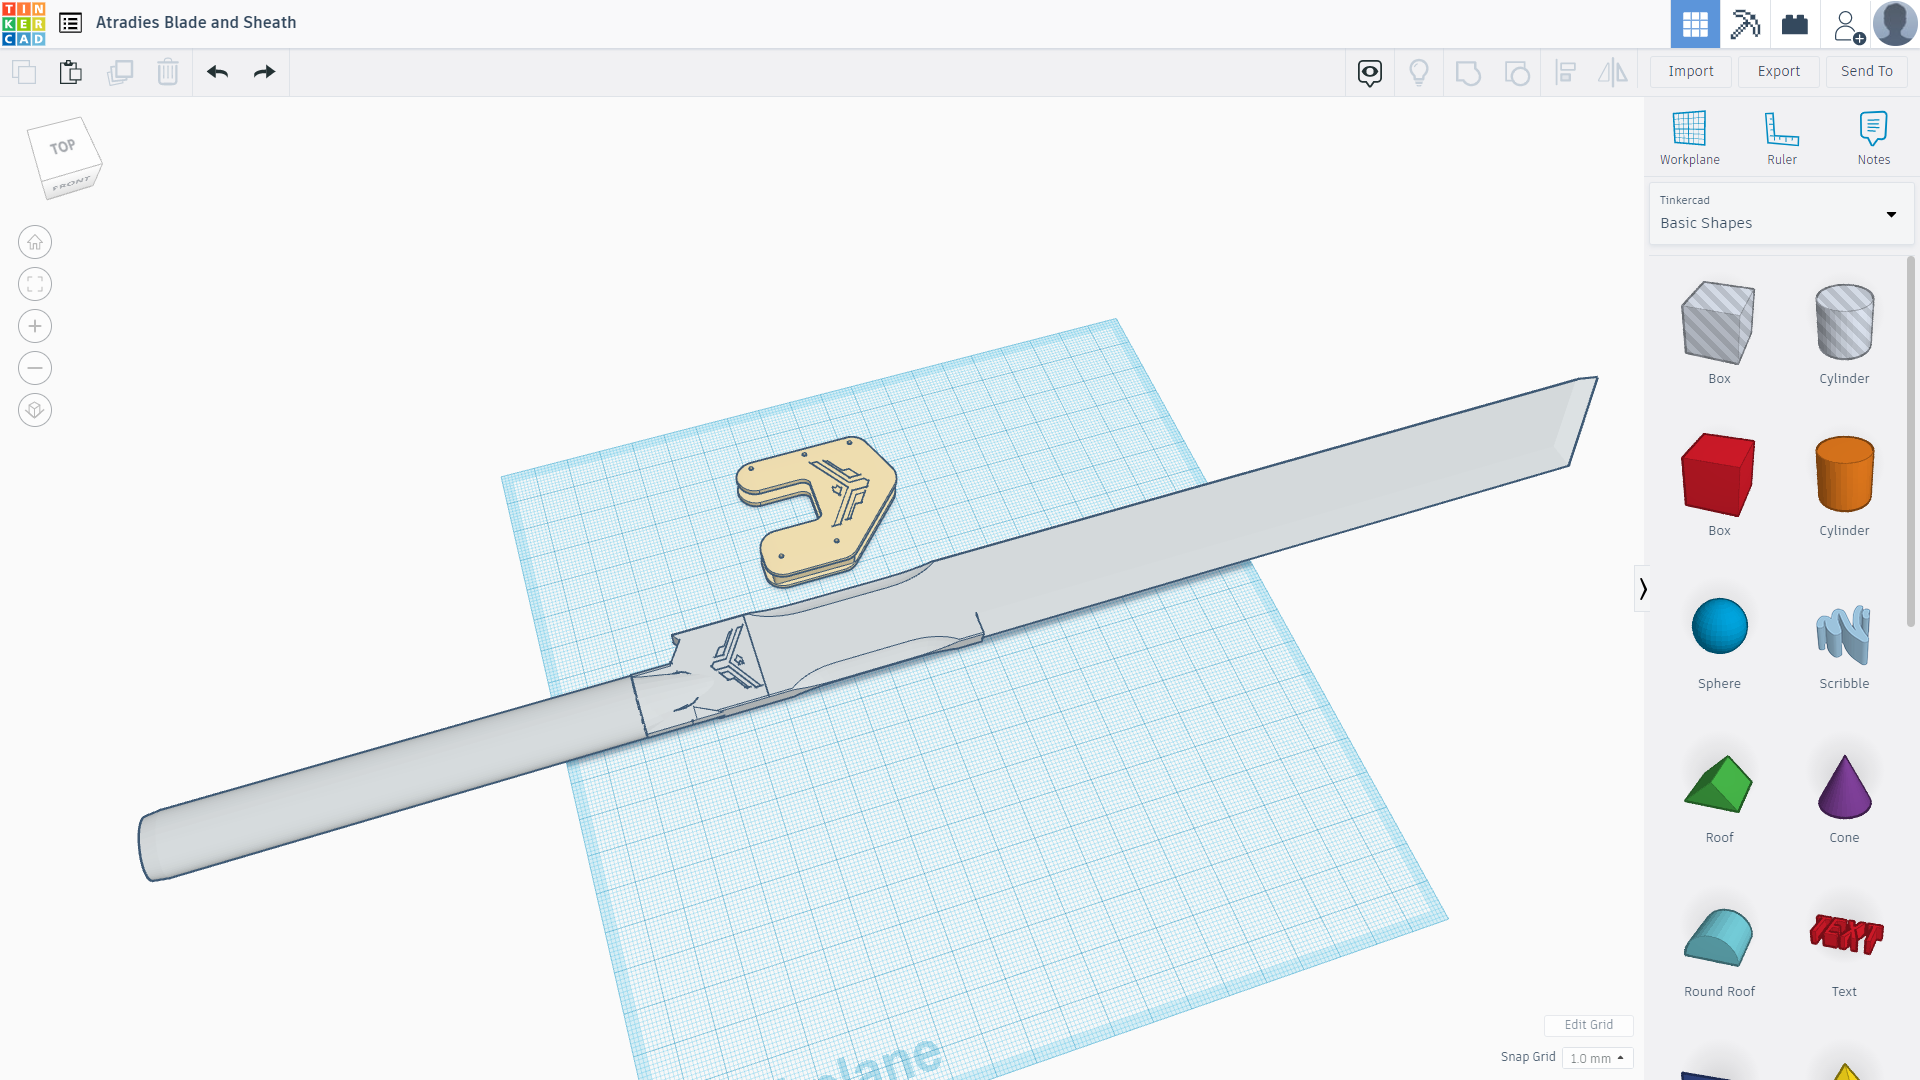Viewport: 1920px width, 1080px height.
Task: Switch to Blocks pickaxe mode
Action: pos(1745,24)
